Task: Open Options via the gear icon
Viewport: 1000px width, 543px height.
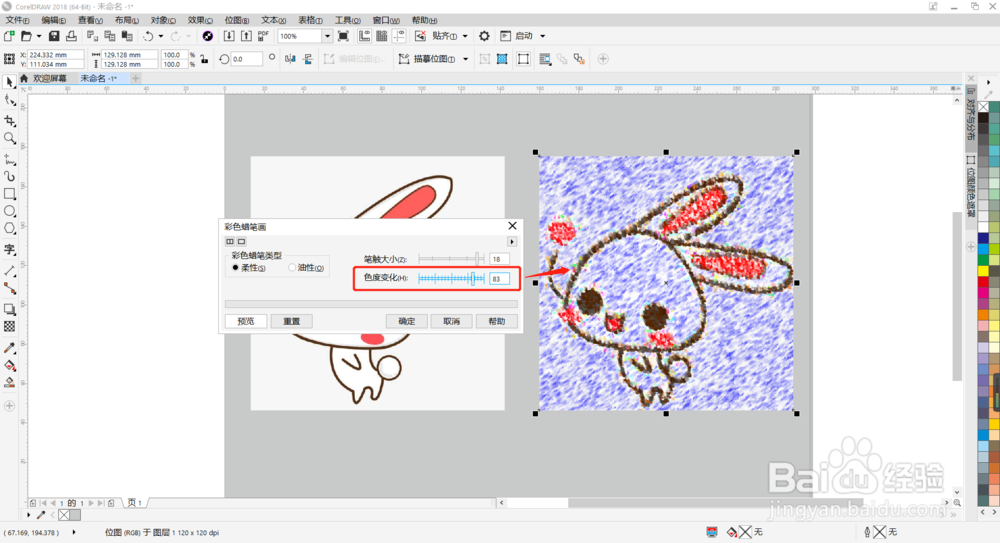Action: pos(485,36)
